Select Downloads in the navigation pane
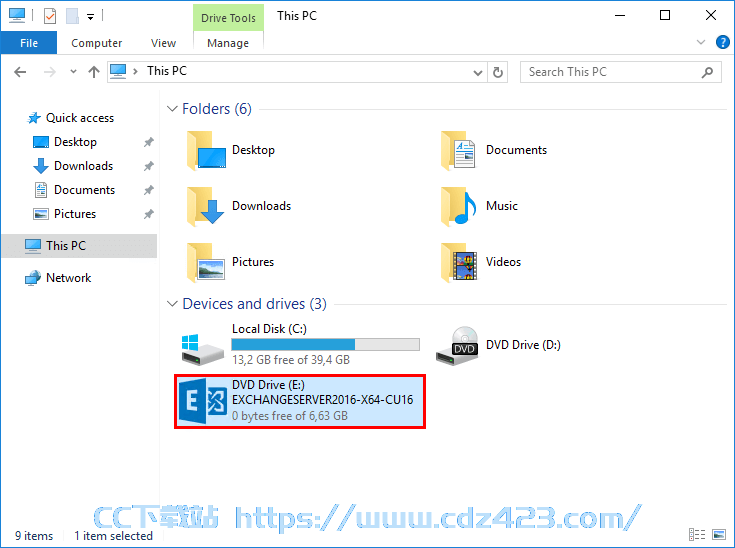Image resolution: width=735 pixels, height=548 pixels. pos(83,166)
